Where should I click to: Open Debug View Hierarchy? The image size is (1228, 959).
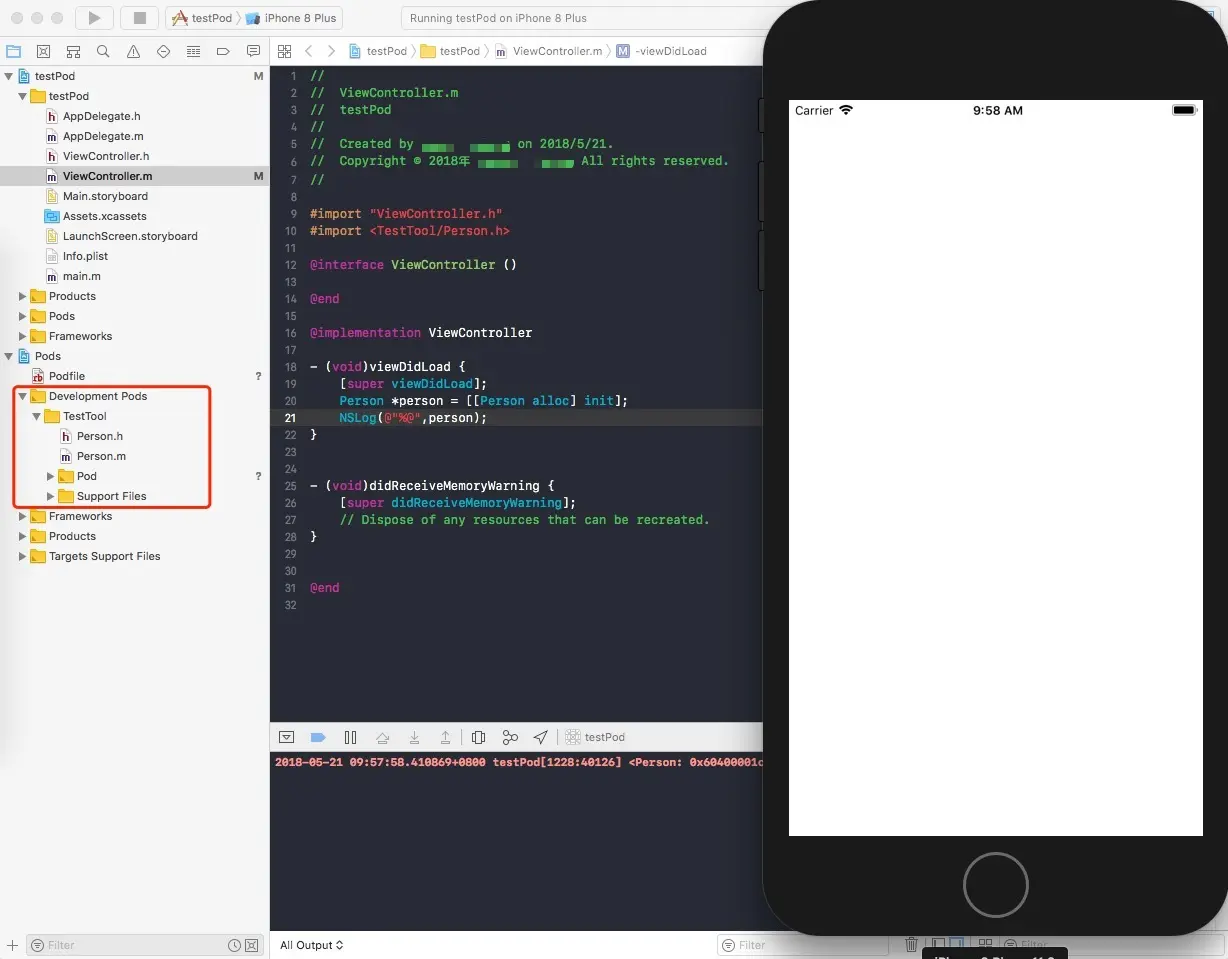click(x=478, y=737)
